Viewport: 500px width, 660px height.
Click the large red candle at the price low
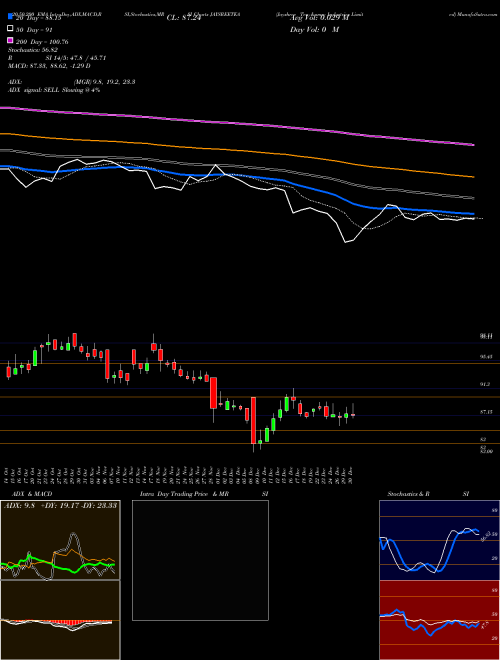[253, 420]
